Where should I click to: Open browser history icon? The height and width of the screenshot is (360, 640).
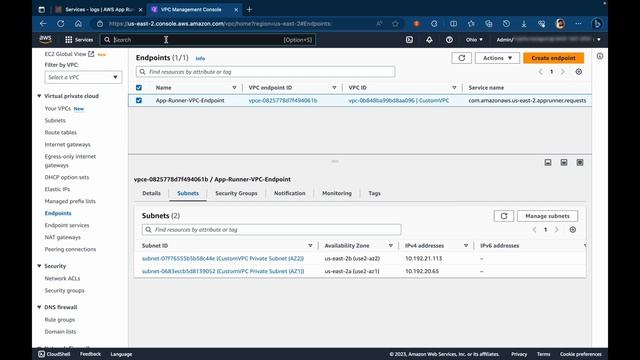coord(506,24)
